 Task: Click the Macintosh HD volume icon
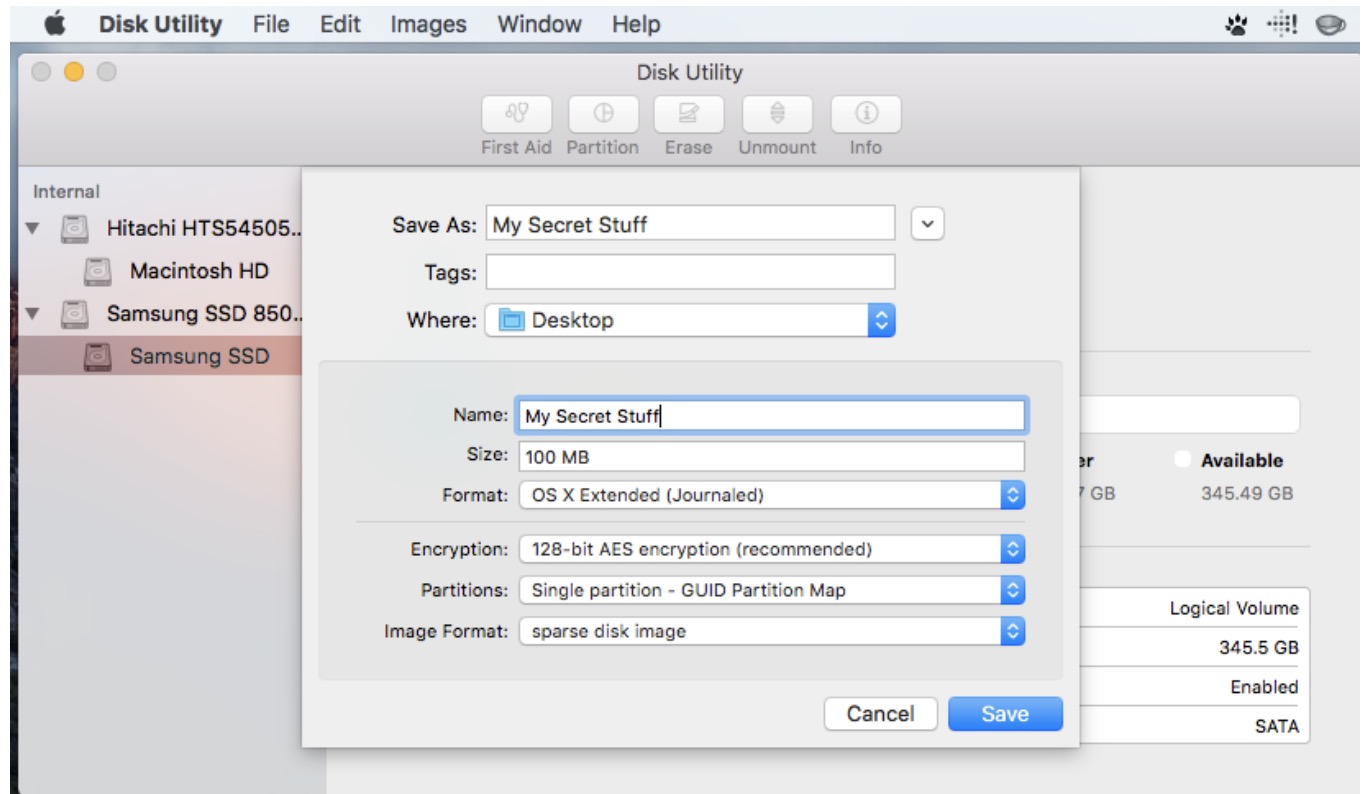pyautogui.click(x=97, y=271)
